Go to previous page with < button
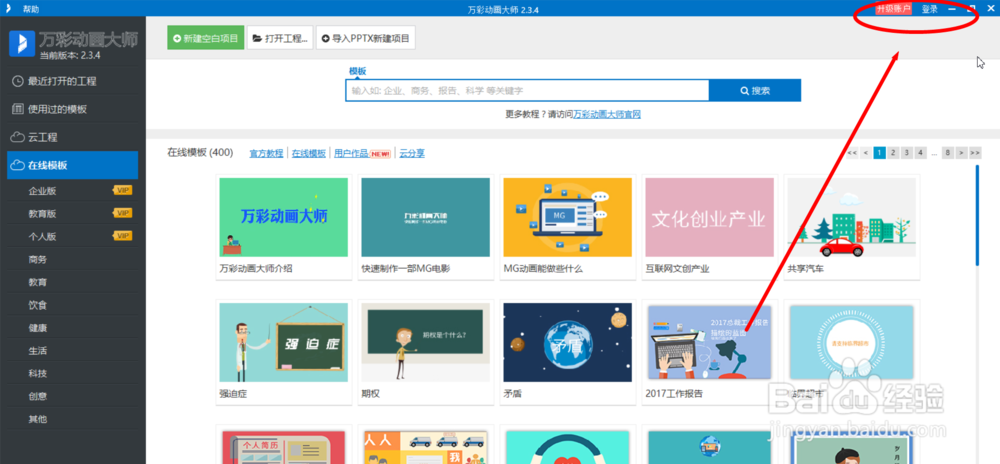Image resolution: width=1000 pixels, height=464 pixels. point(865,153)
